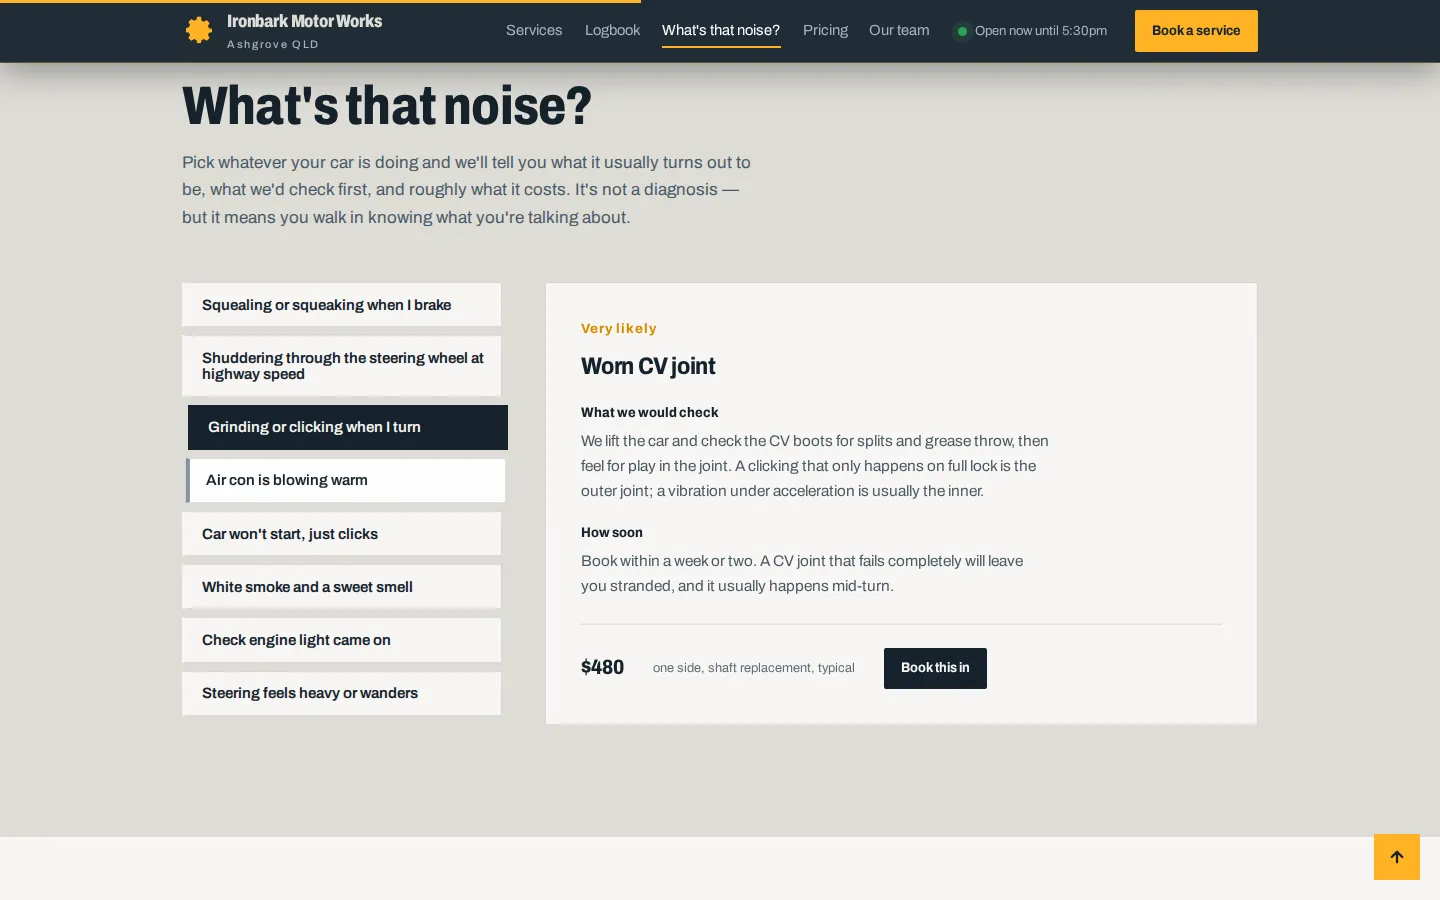Click the How soon subheading
Viewport: 1440px width, 900px height.
point(612,532)
